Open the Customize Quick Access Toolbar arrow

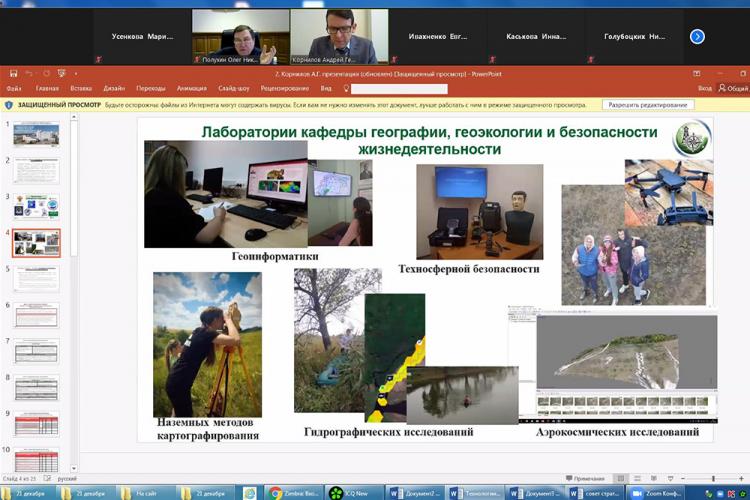click(x=76, y=74)
